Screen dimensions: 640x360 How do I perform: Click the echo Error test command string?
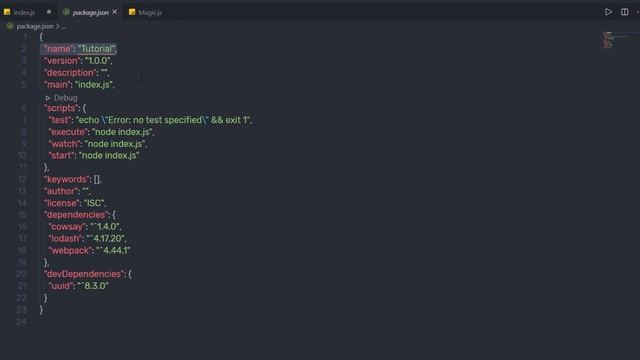tap(163, 120)
